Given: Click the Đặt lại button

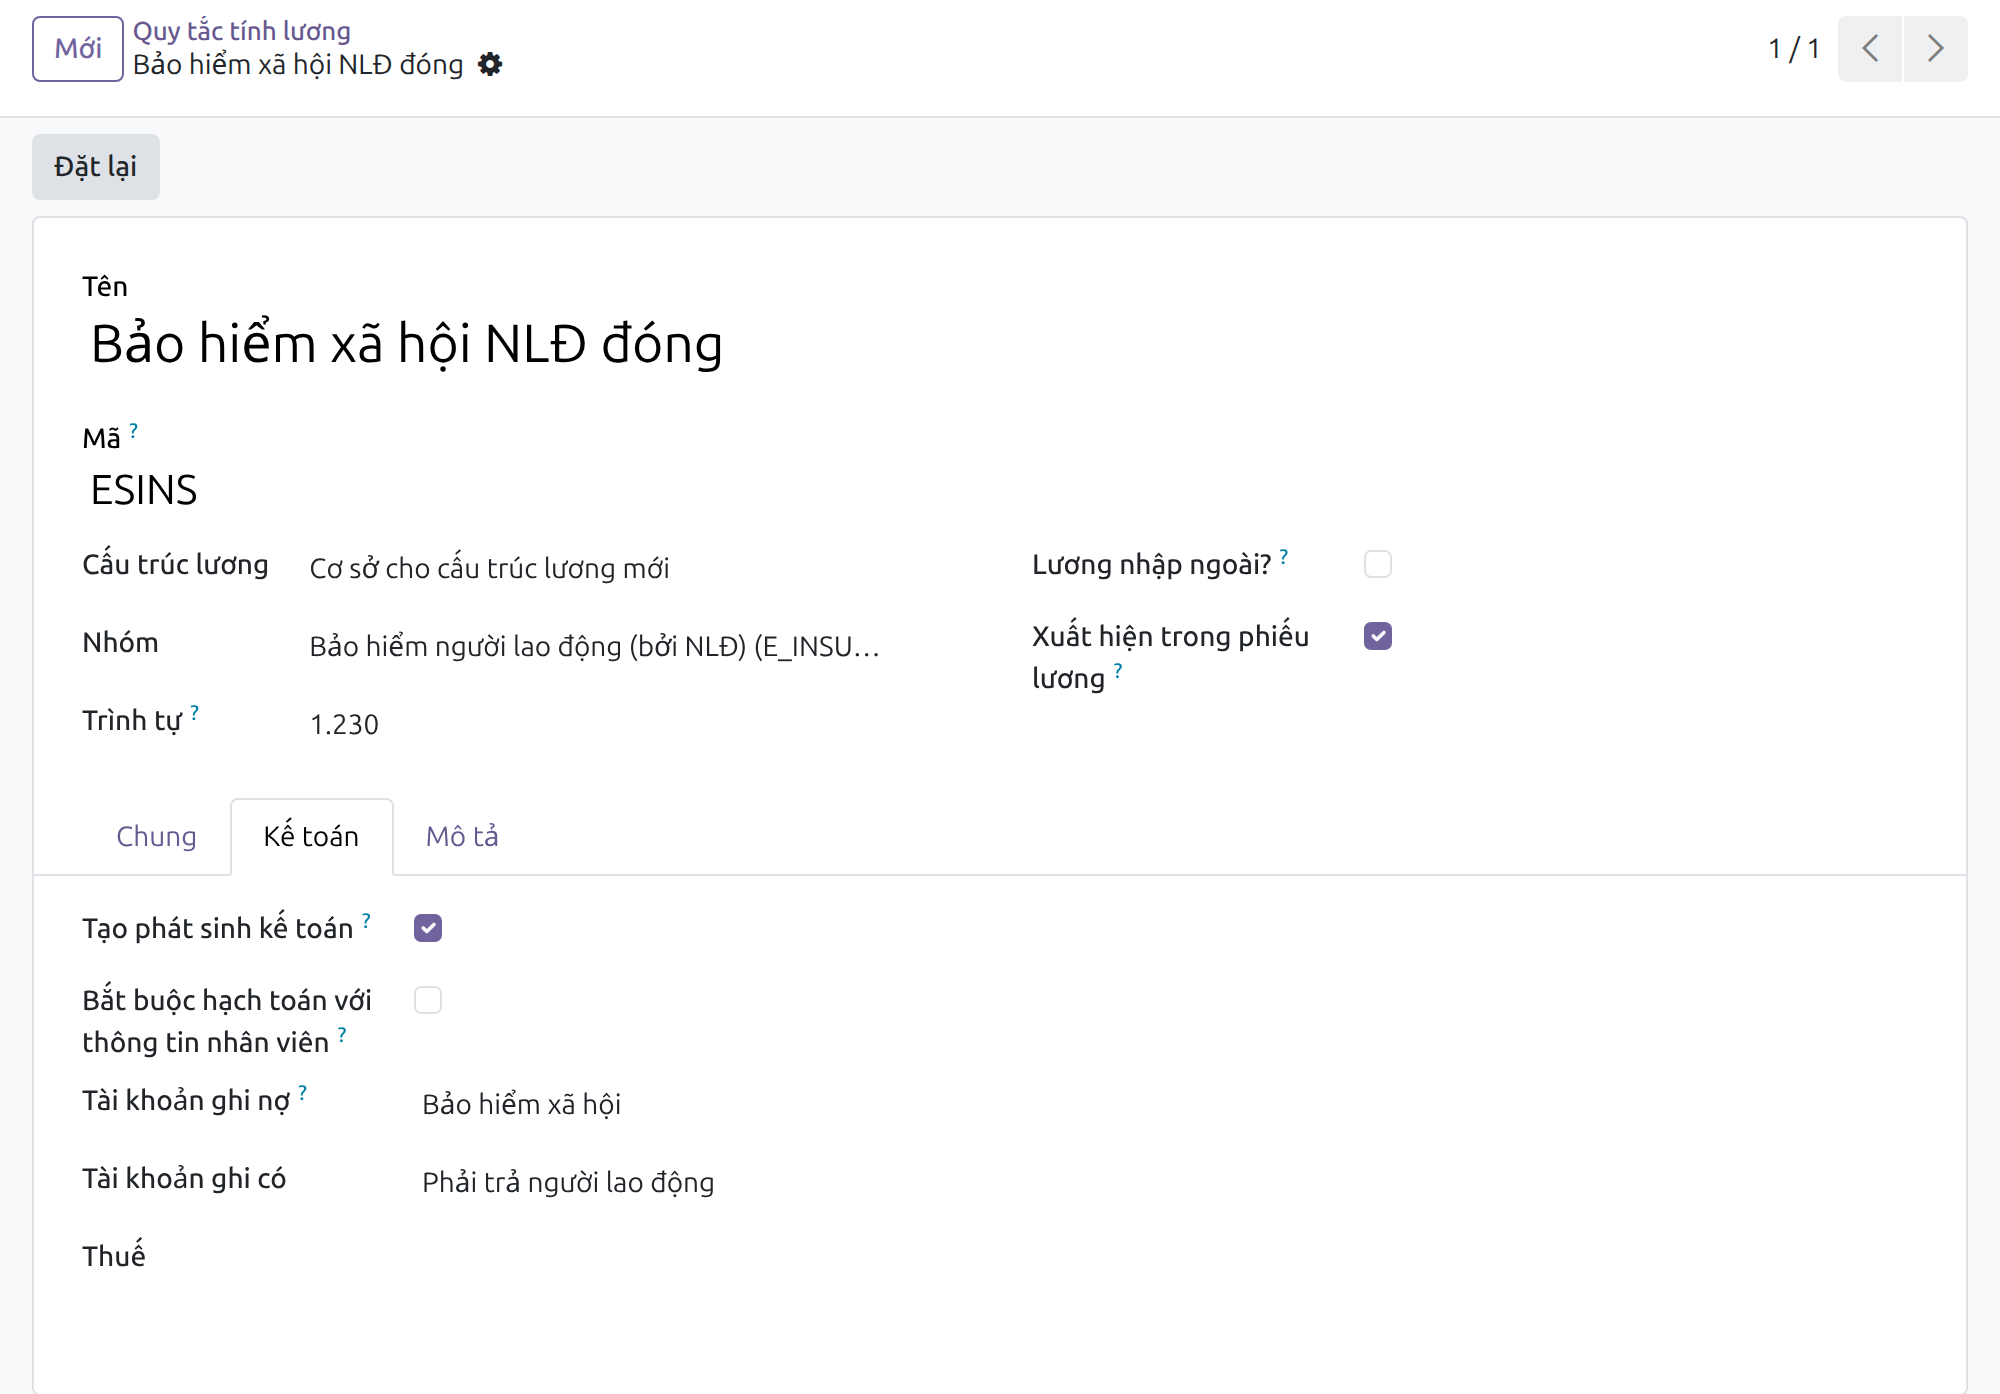Looking at the screenshot, I should (x=96, y=166).
